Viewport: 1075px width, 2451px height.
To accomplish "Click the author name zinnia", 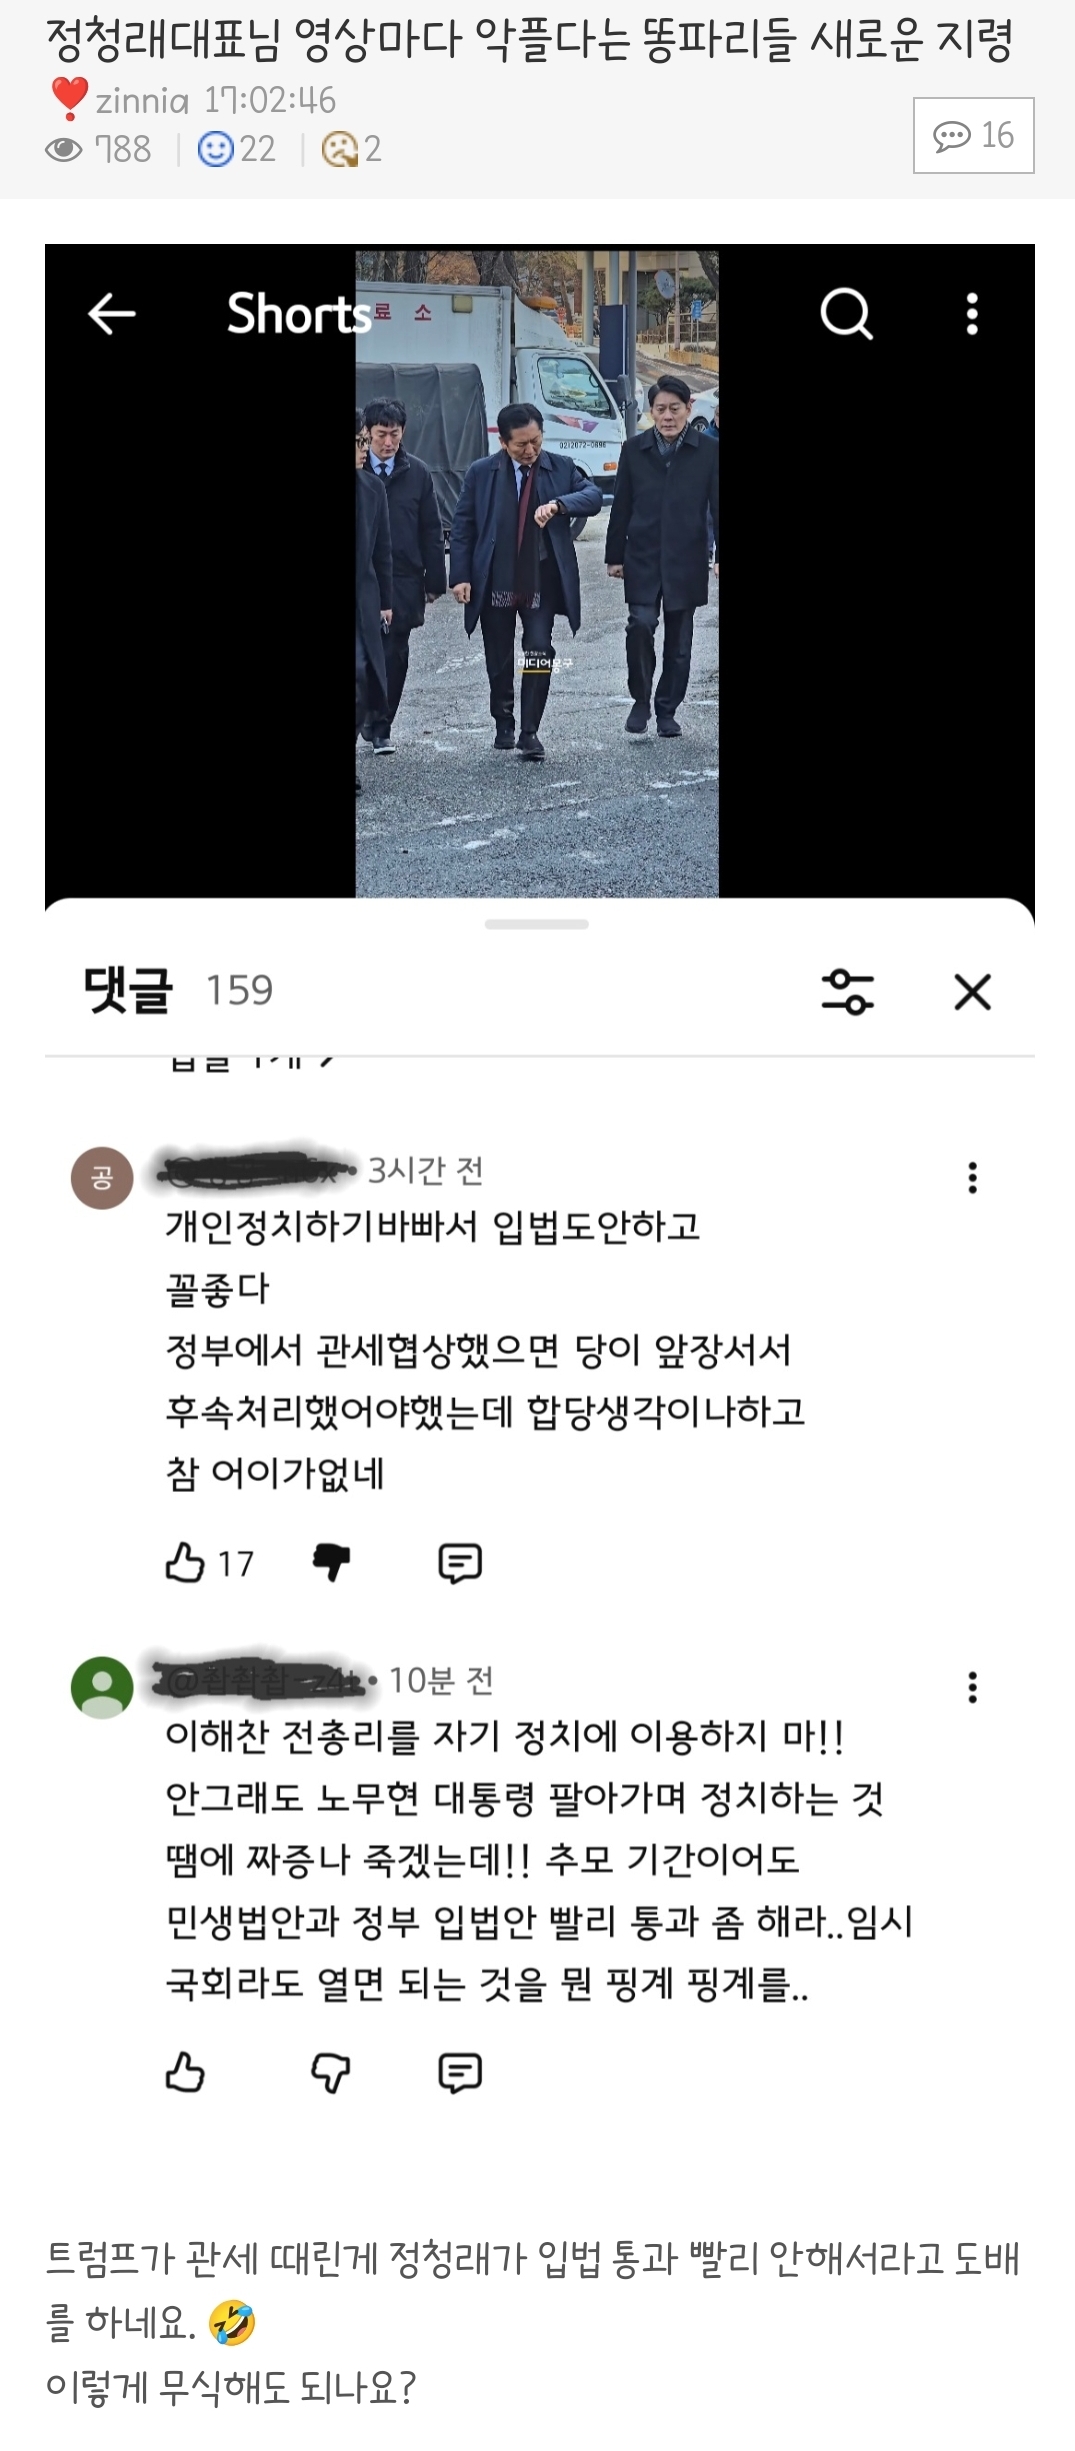I will [141, 100].
